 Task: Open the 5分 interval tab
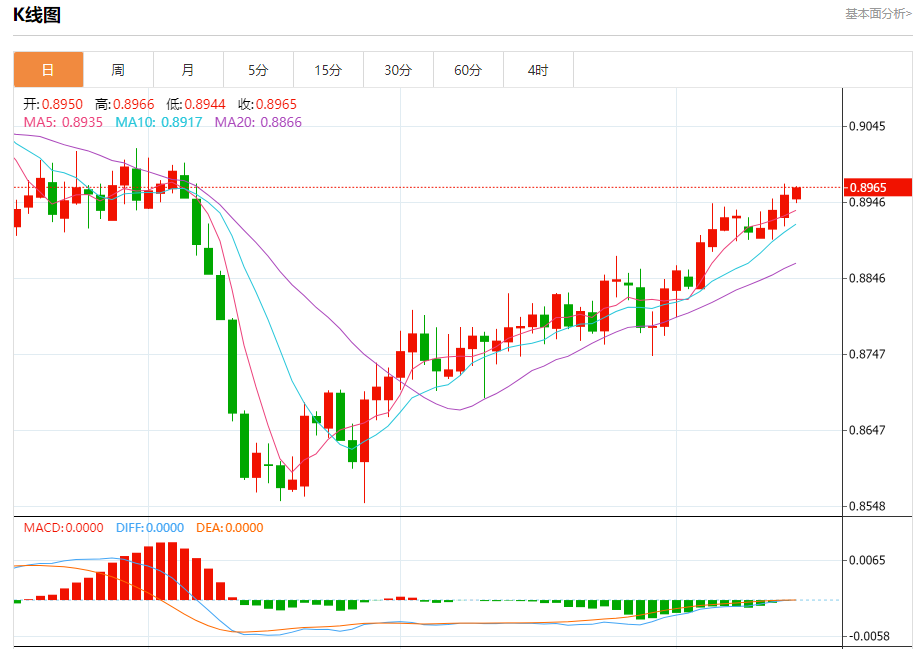coord(258,70)
